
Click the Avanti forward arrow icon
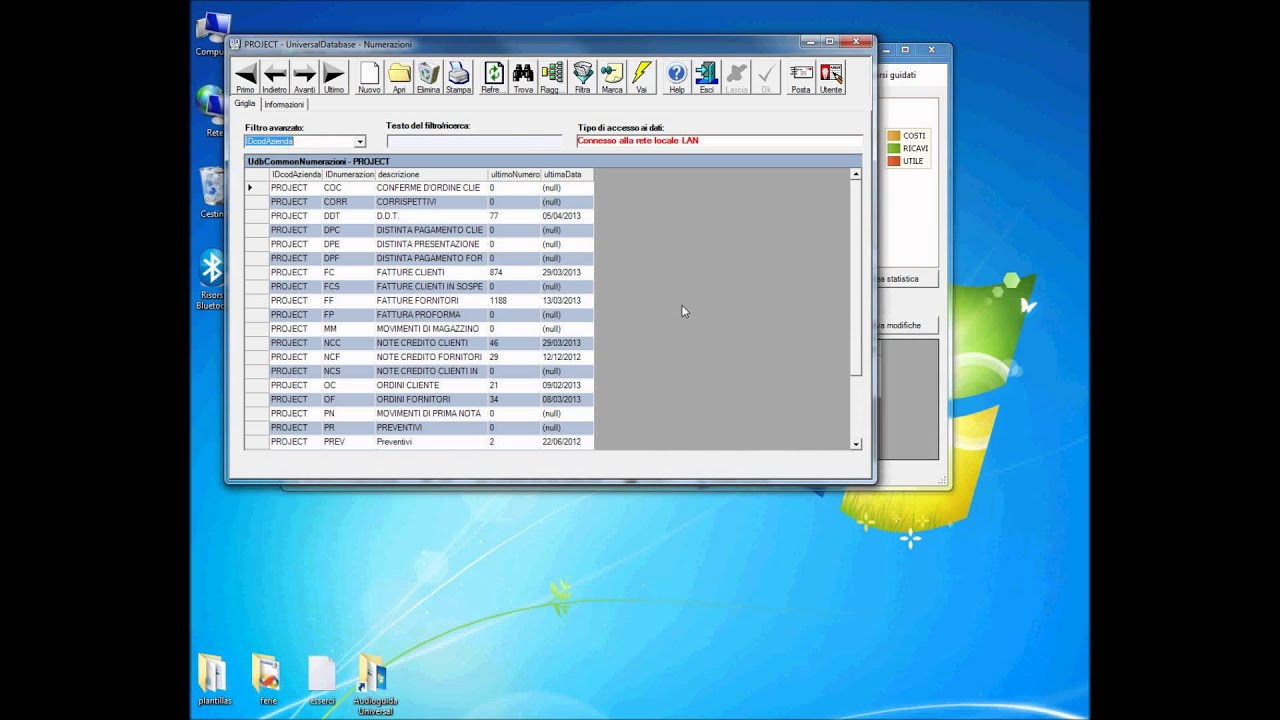304,78
